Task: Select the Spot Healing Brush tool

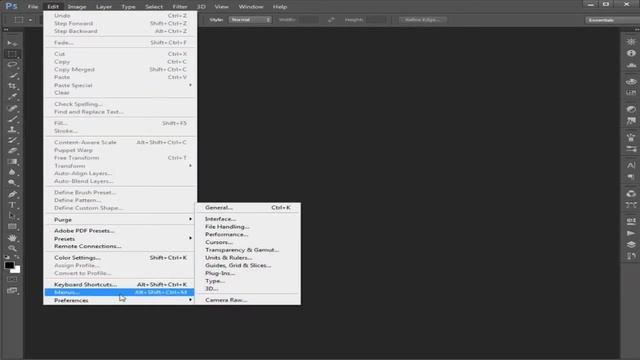Action: (x=12, y=108)
